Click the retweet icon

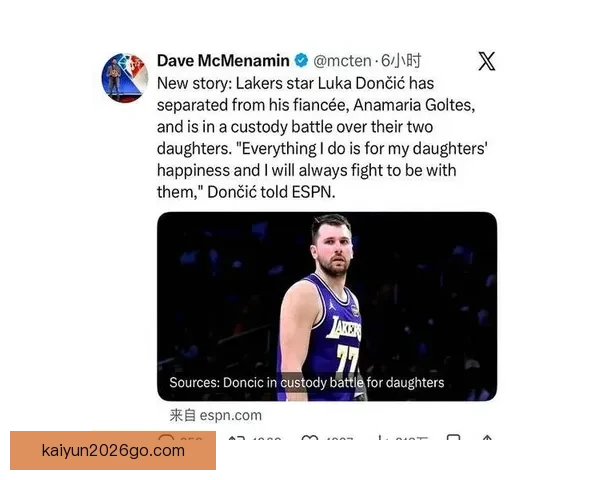tap(235, 438)
